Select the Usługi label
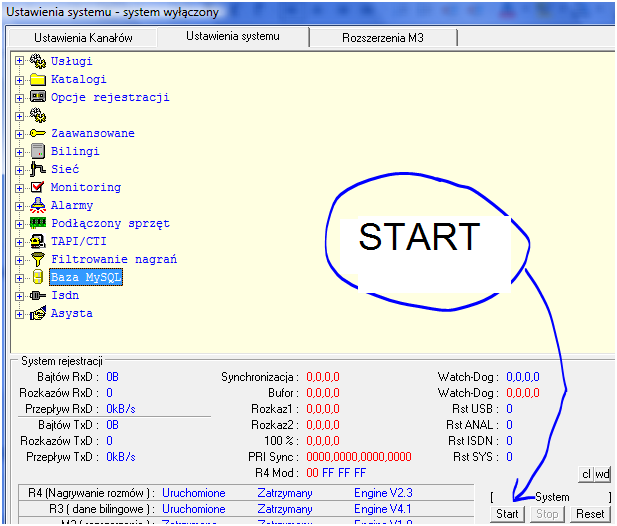 72,61
